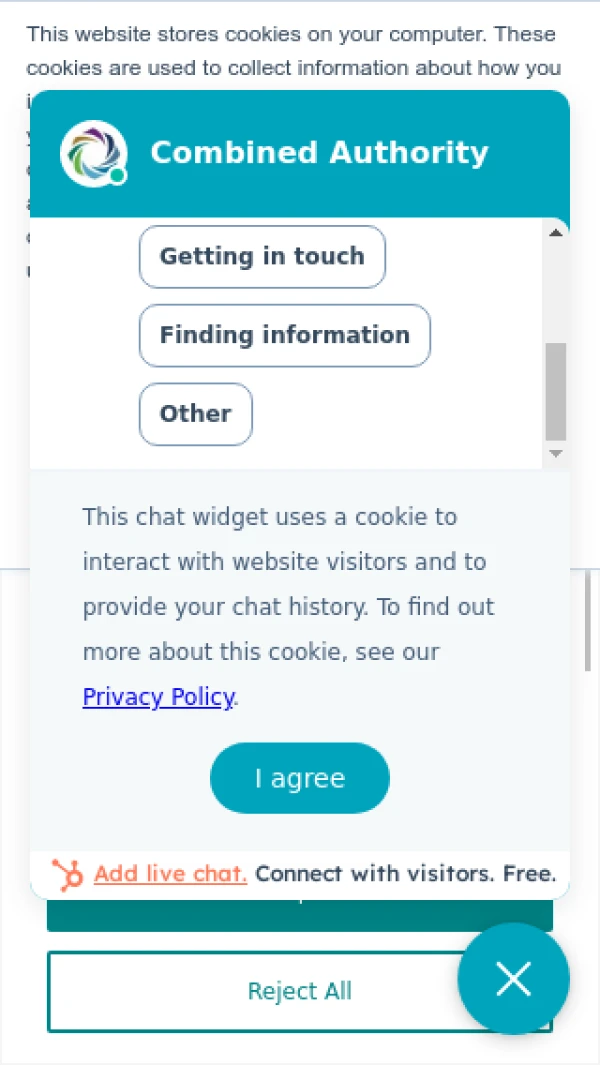This screenshot has height=1065, width=600.
Task: Select the Getting in touch option
Action: pos(262,257)
